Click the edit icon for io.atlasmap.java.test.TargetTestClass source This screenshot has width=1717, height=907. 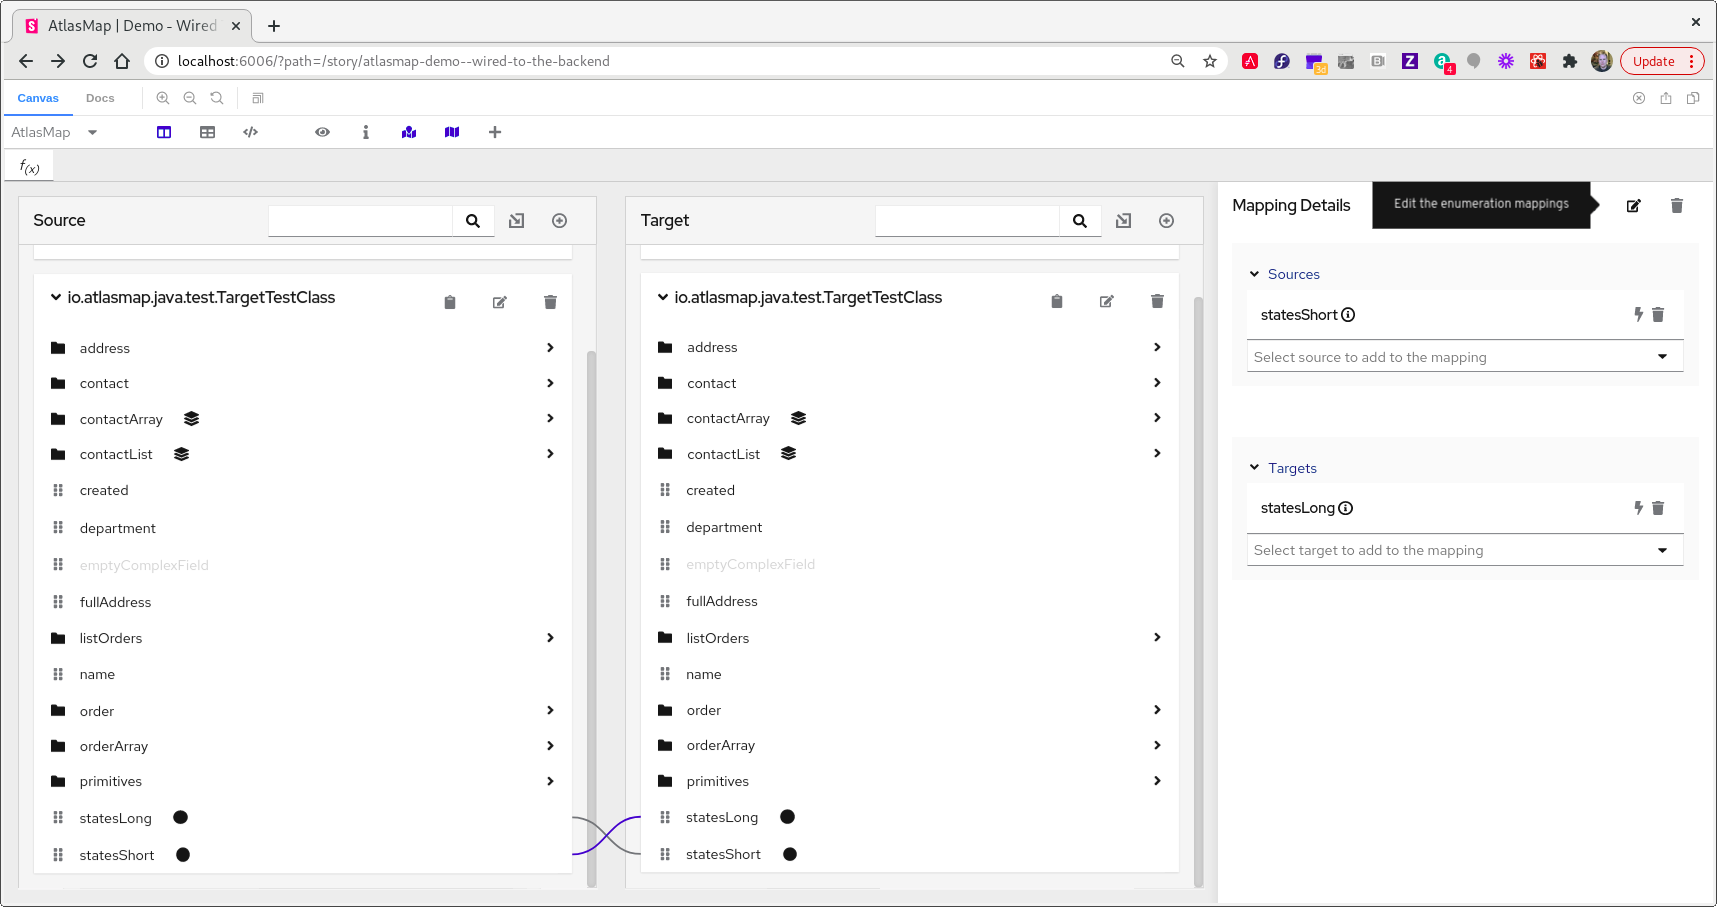[x=499, y=301]
